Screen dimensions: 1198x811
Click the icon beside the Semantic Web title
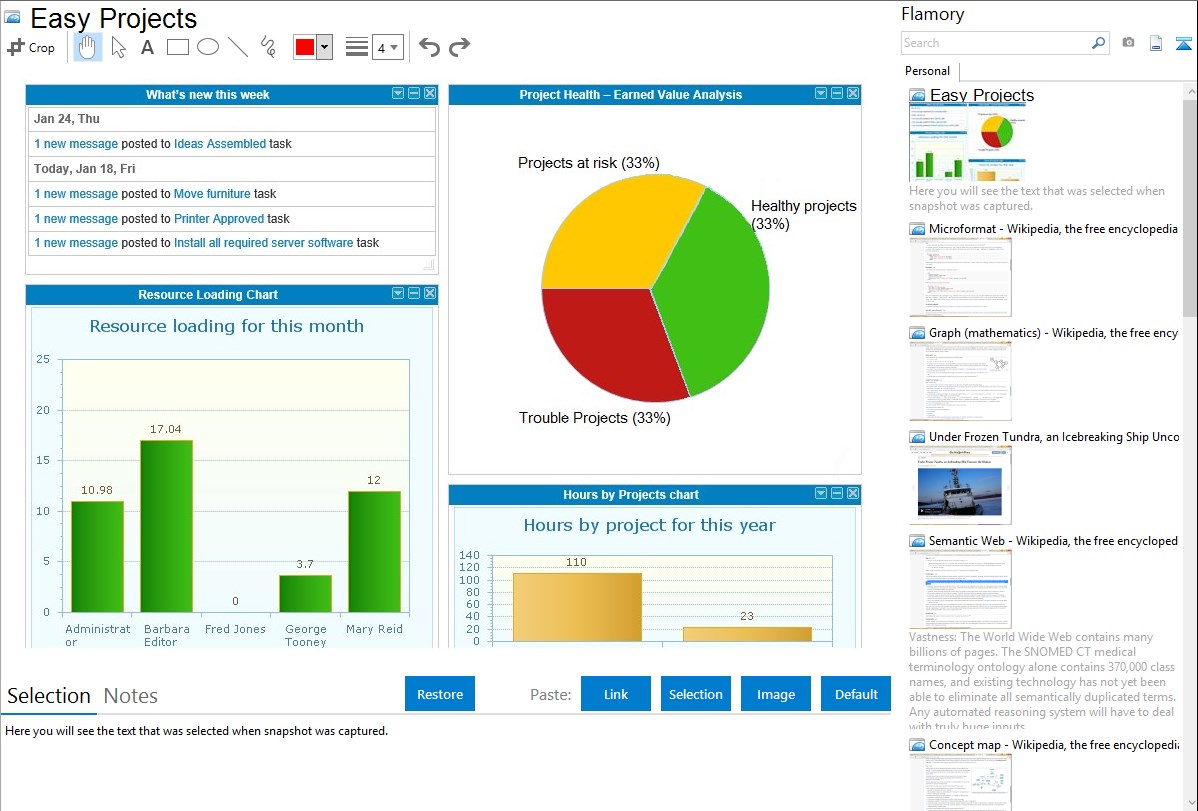tap(917, 541)
